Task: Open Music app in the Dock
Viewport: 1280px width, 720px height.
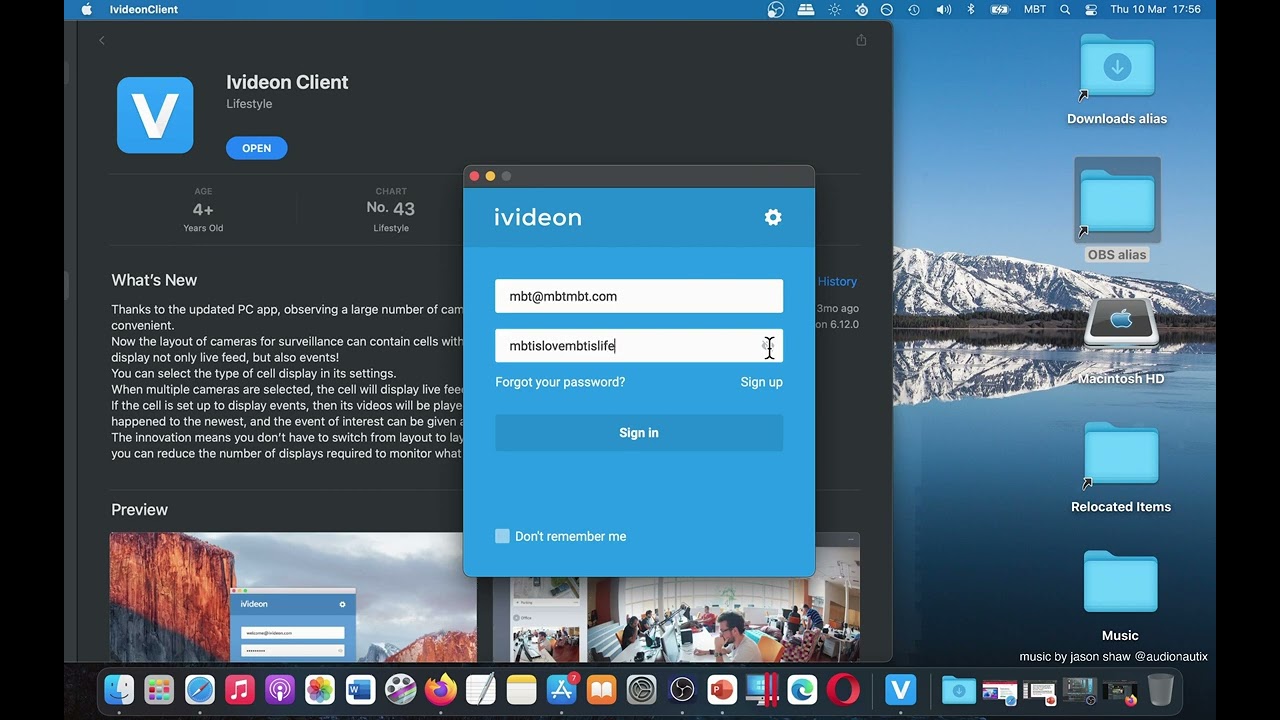Action: [x=240, y=690]
